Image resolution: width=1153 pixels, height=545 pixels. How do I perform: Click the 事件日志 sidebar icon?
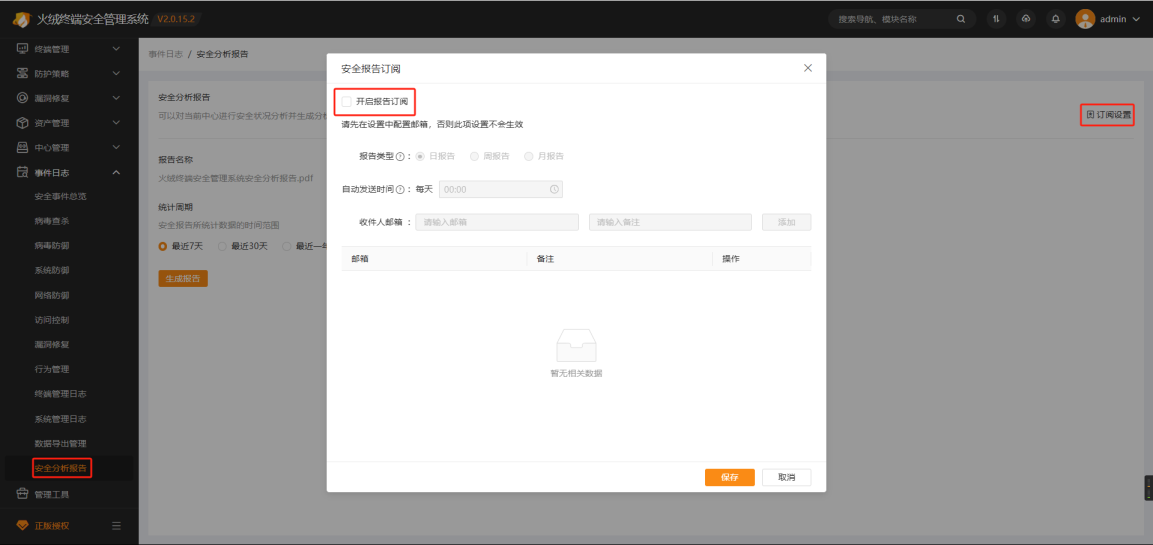[x=22, y=172]
